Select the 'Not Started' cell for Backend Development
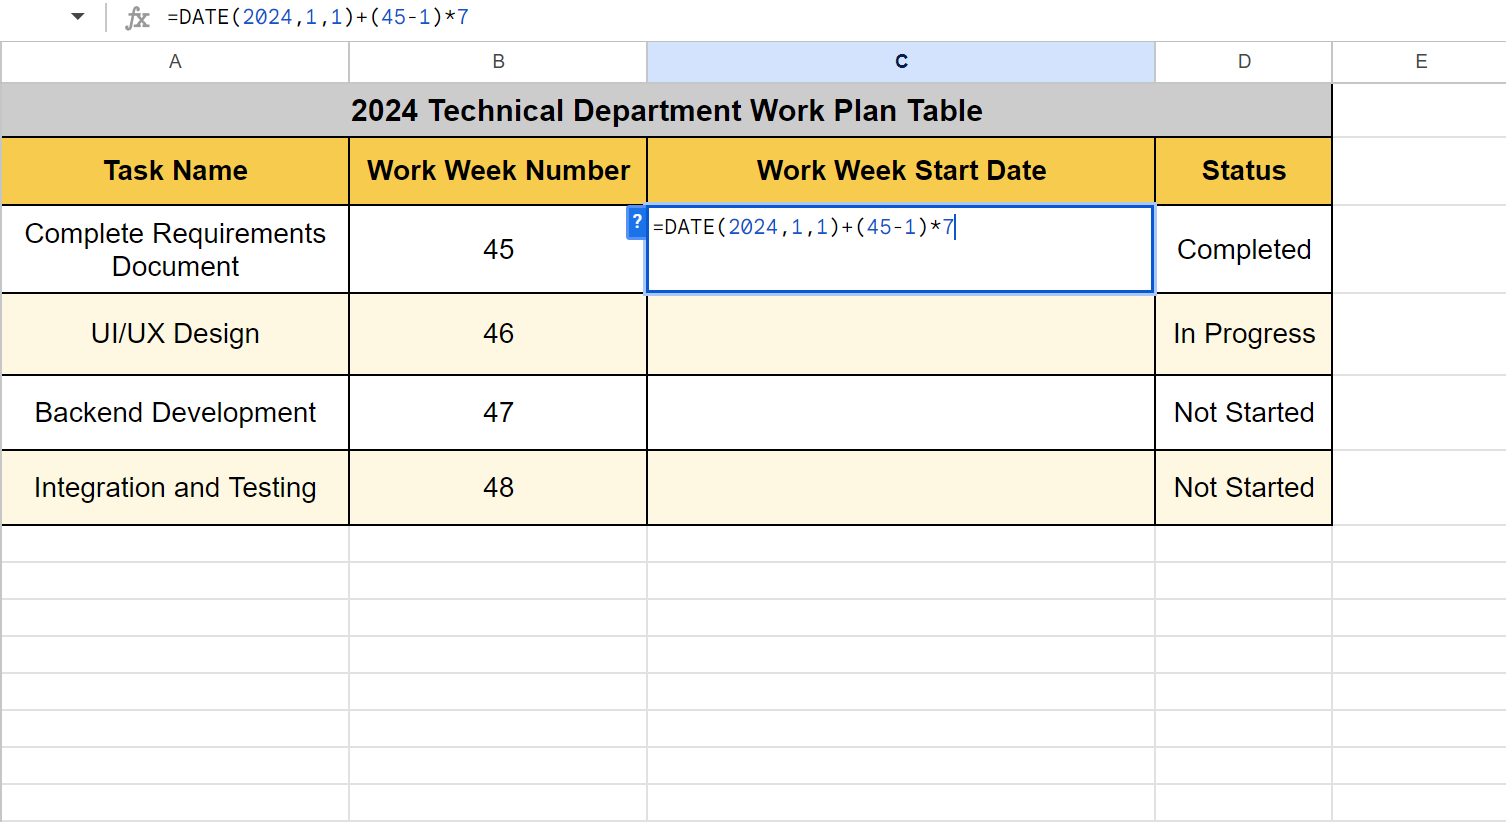 point(1244,413)
